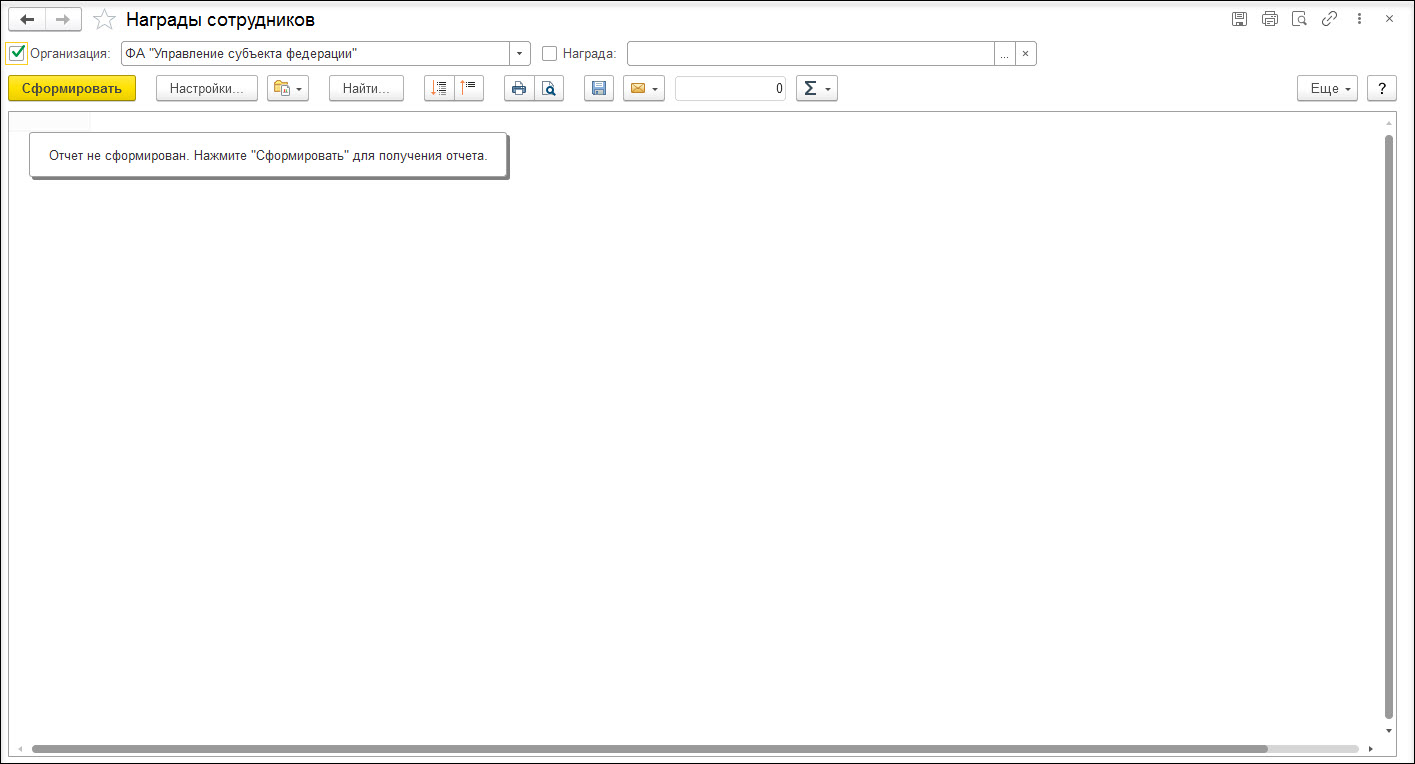Click the save diskette icon in title bar
1415x764 pixels.
(1239, 19)
